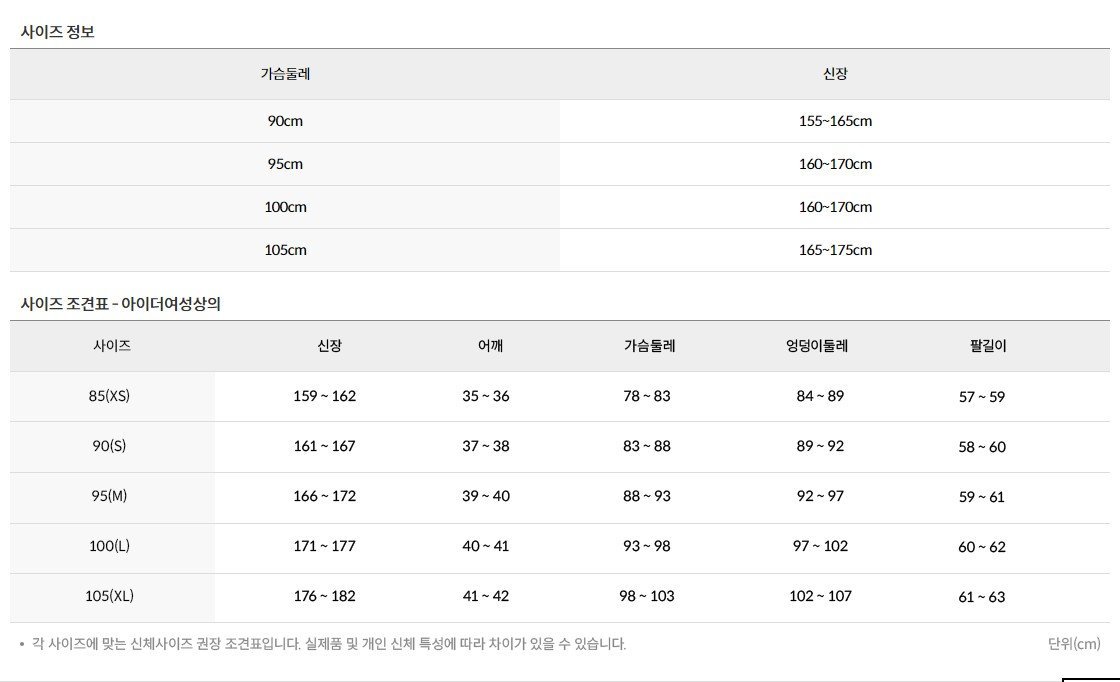Click the 엉덩이둘레 column header
Image resolution: width=1120 pixels, height=682 pixels.
point(816,346)
